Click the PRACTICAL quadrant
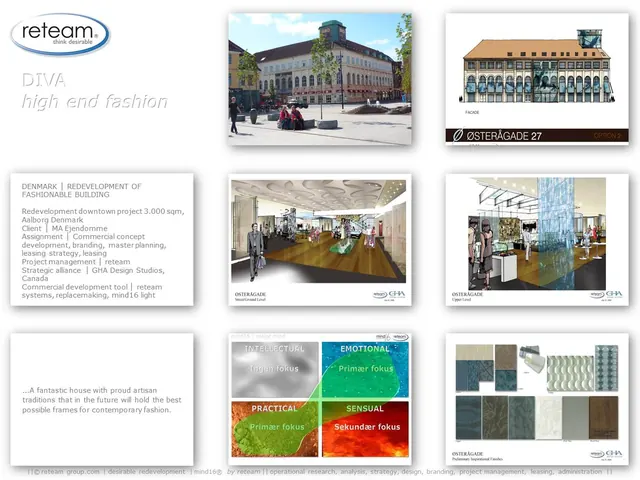This screenshot has width=640, height=480. 275,429
